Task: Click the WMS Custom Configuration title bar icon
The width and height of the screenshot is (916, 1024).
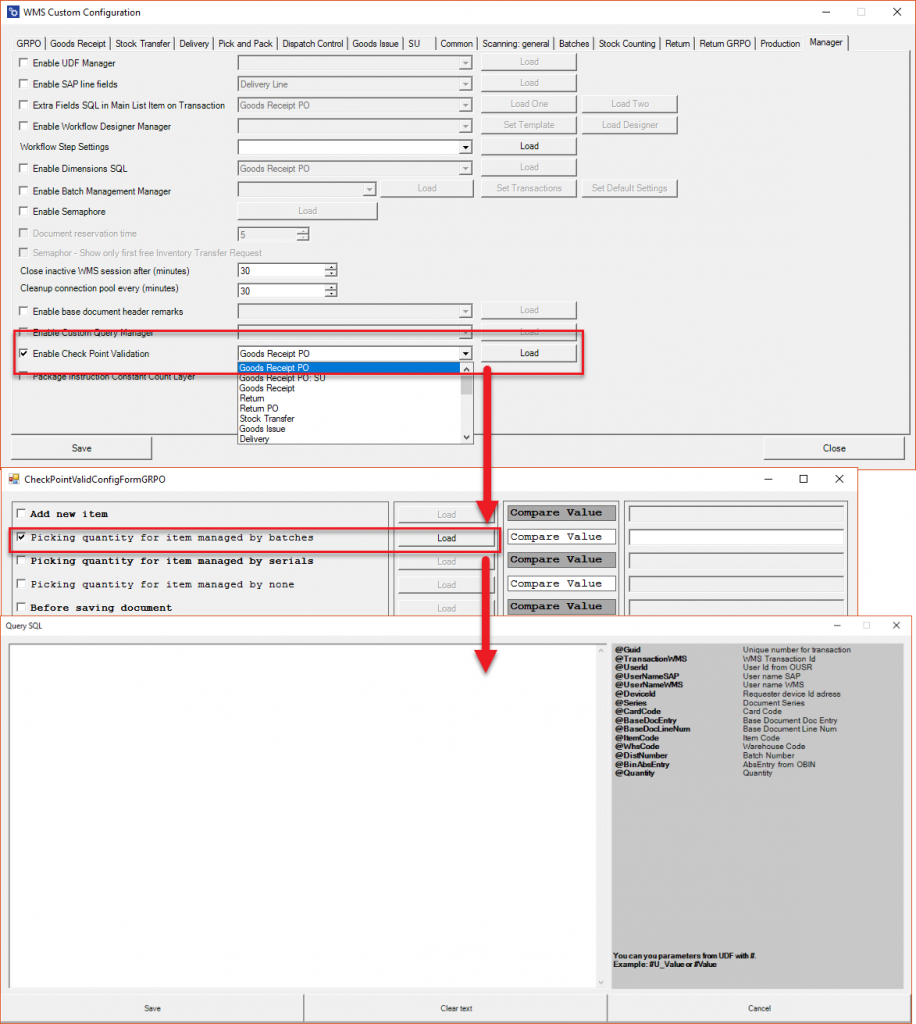Action: [12, 12]
